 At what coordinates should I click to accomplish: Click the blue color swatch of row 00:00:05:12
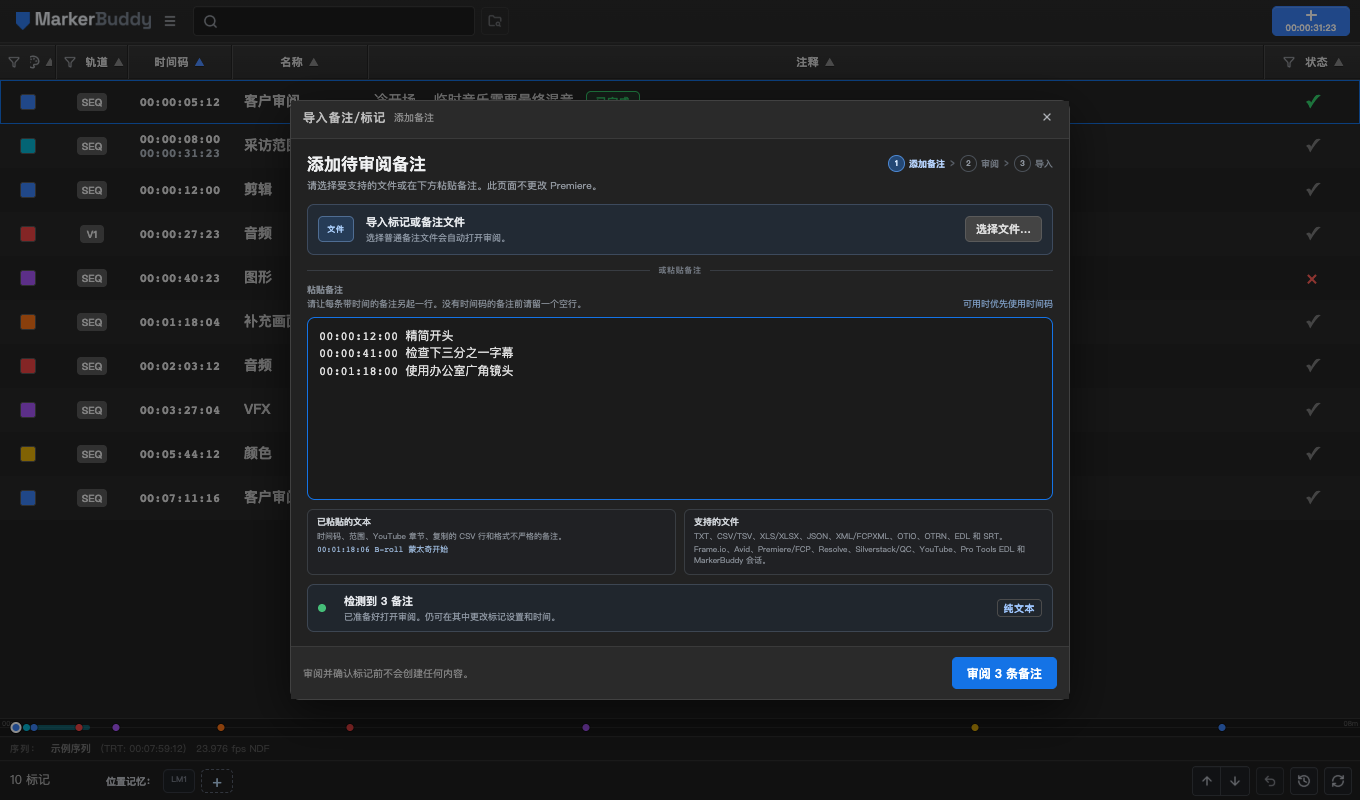click(28, 102)
